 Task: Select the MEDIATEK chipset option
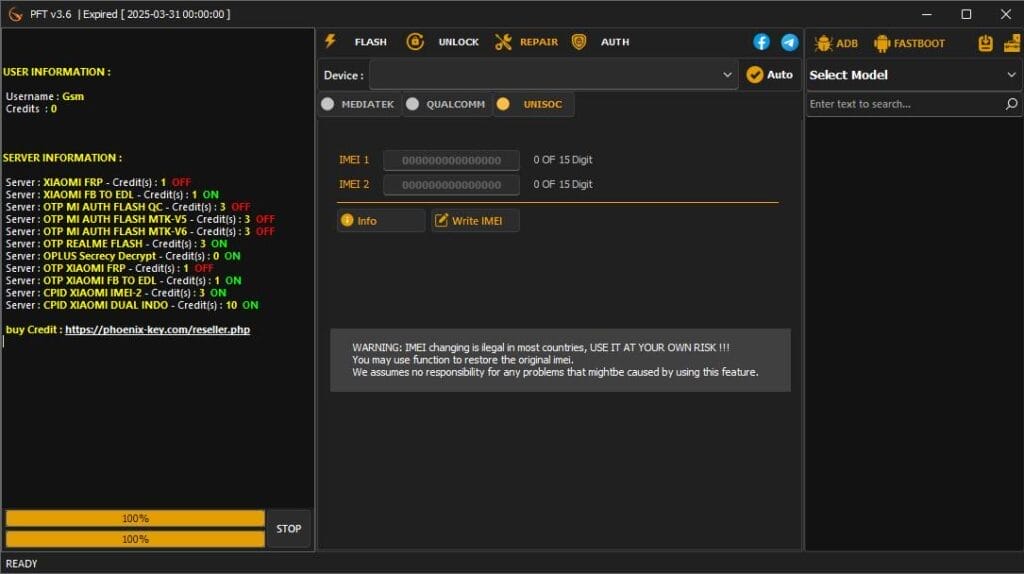(x=358, y=104)
